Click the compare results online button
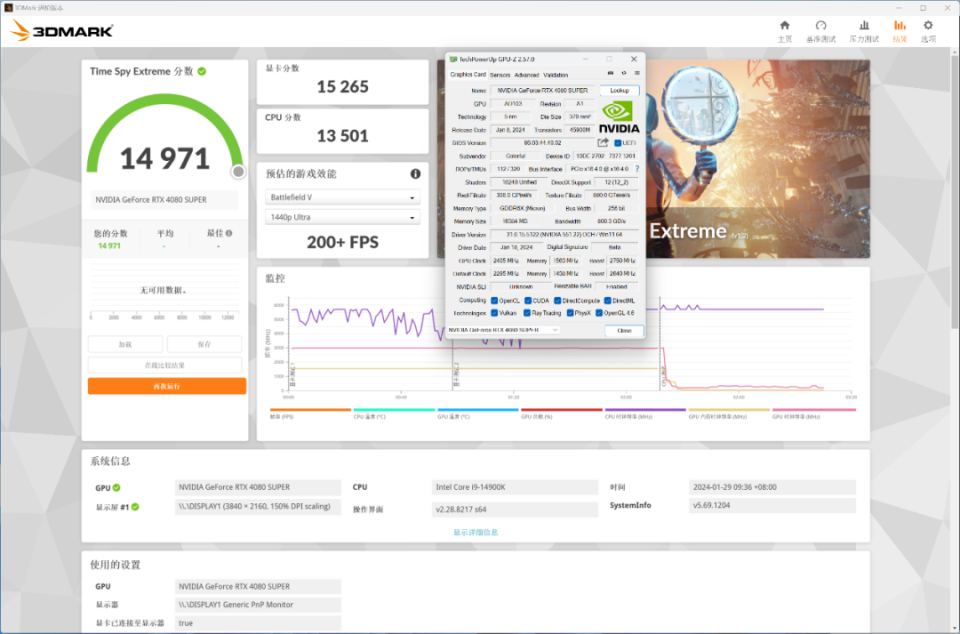 tap(165, 365)
